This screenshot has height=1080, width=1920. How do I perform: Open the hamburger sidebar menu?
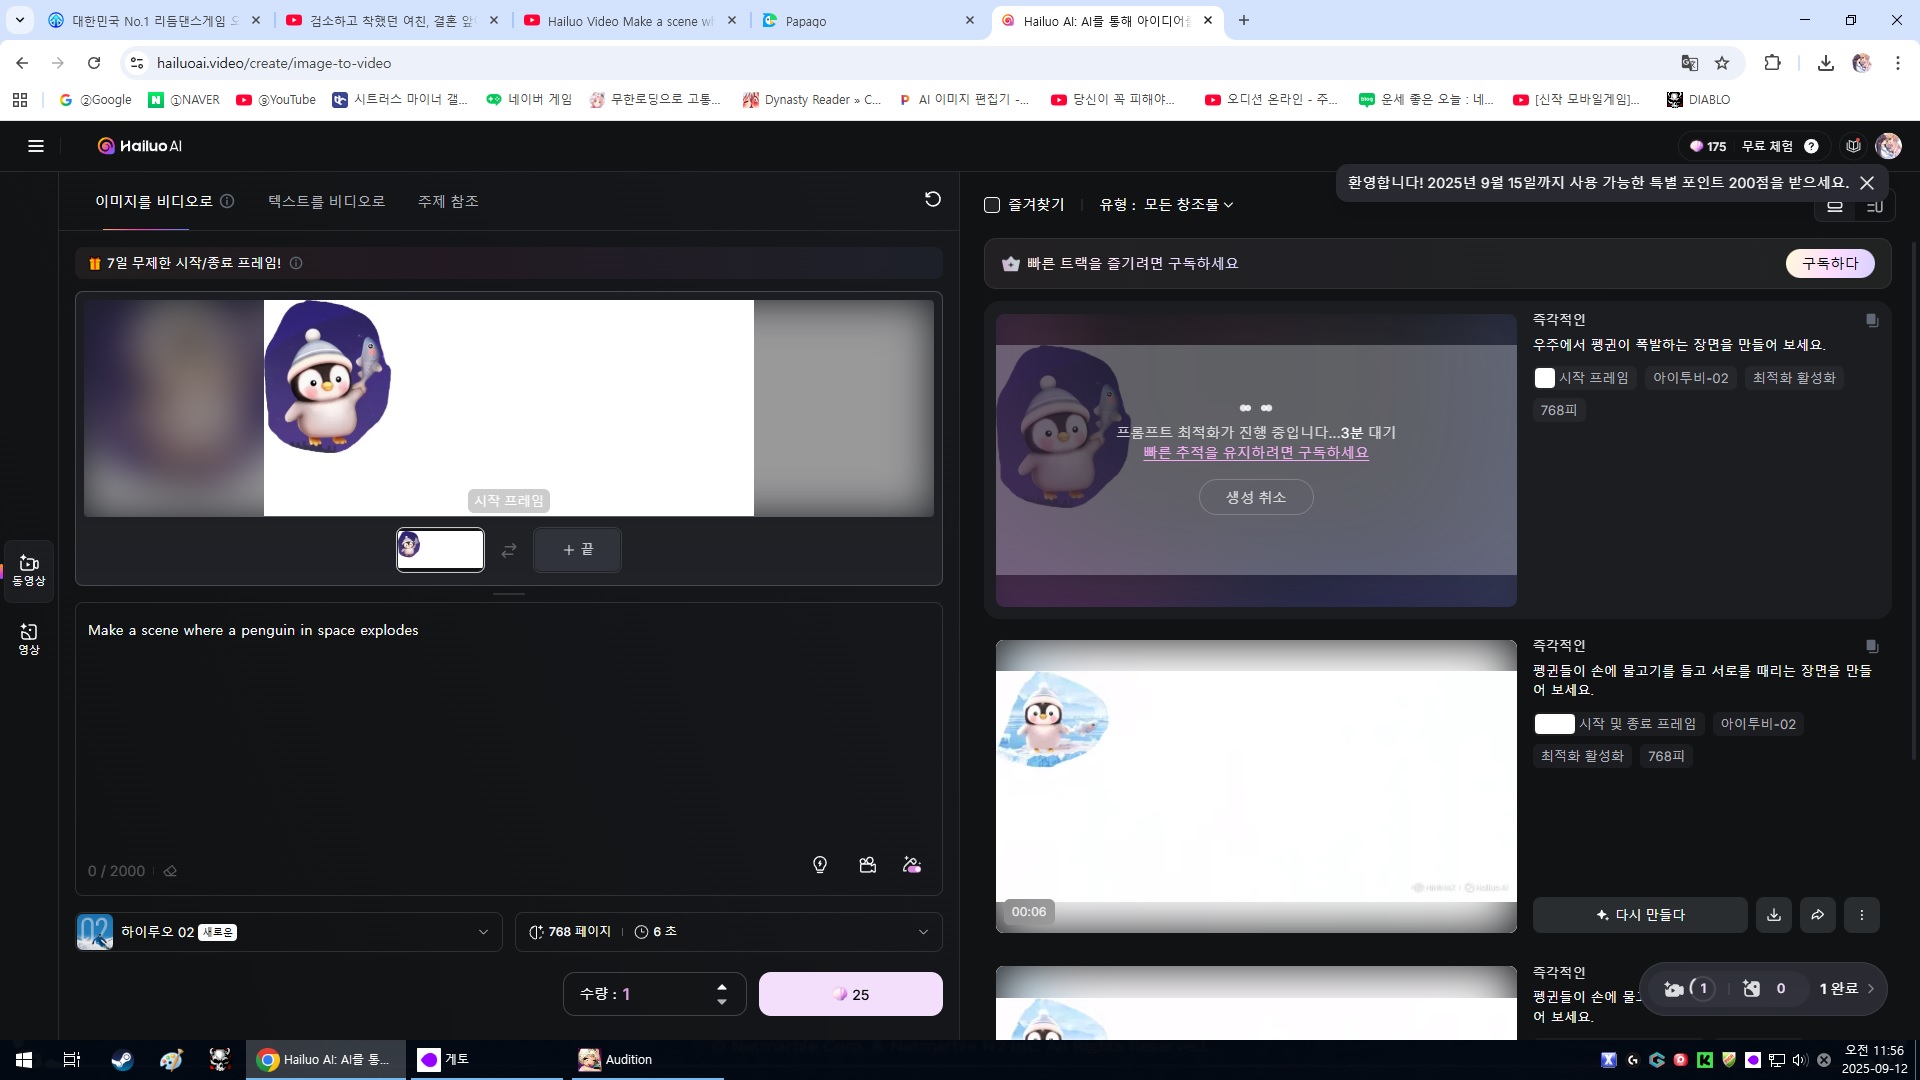(x=36, y=146)
